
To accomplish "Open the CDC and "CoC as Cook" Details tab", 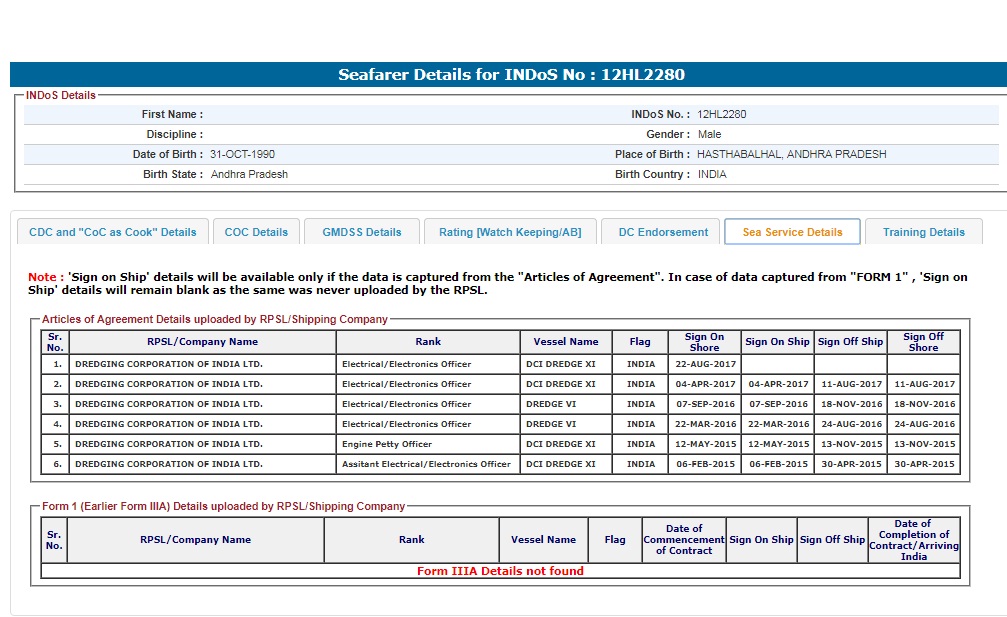I will tap(113, 232).
